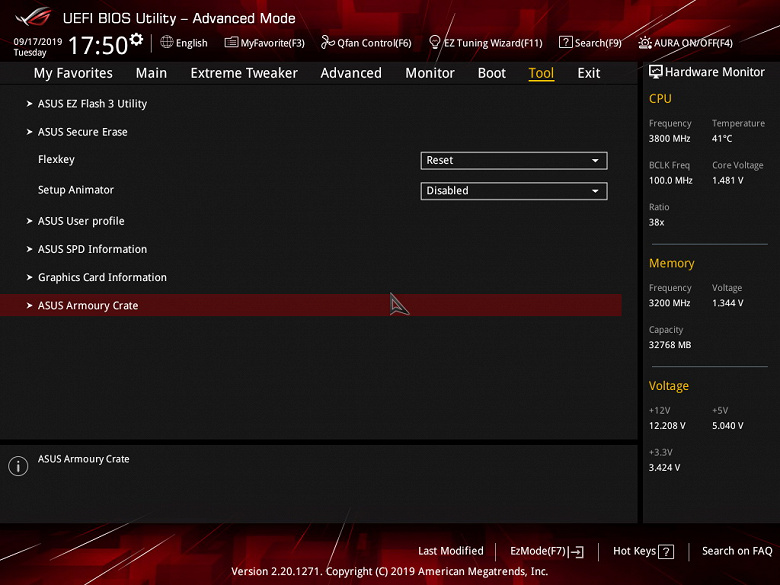Click the +5V 5.040 V value
The width and height of the screenshot is (780, 585).
pos(728,426)
